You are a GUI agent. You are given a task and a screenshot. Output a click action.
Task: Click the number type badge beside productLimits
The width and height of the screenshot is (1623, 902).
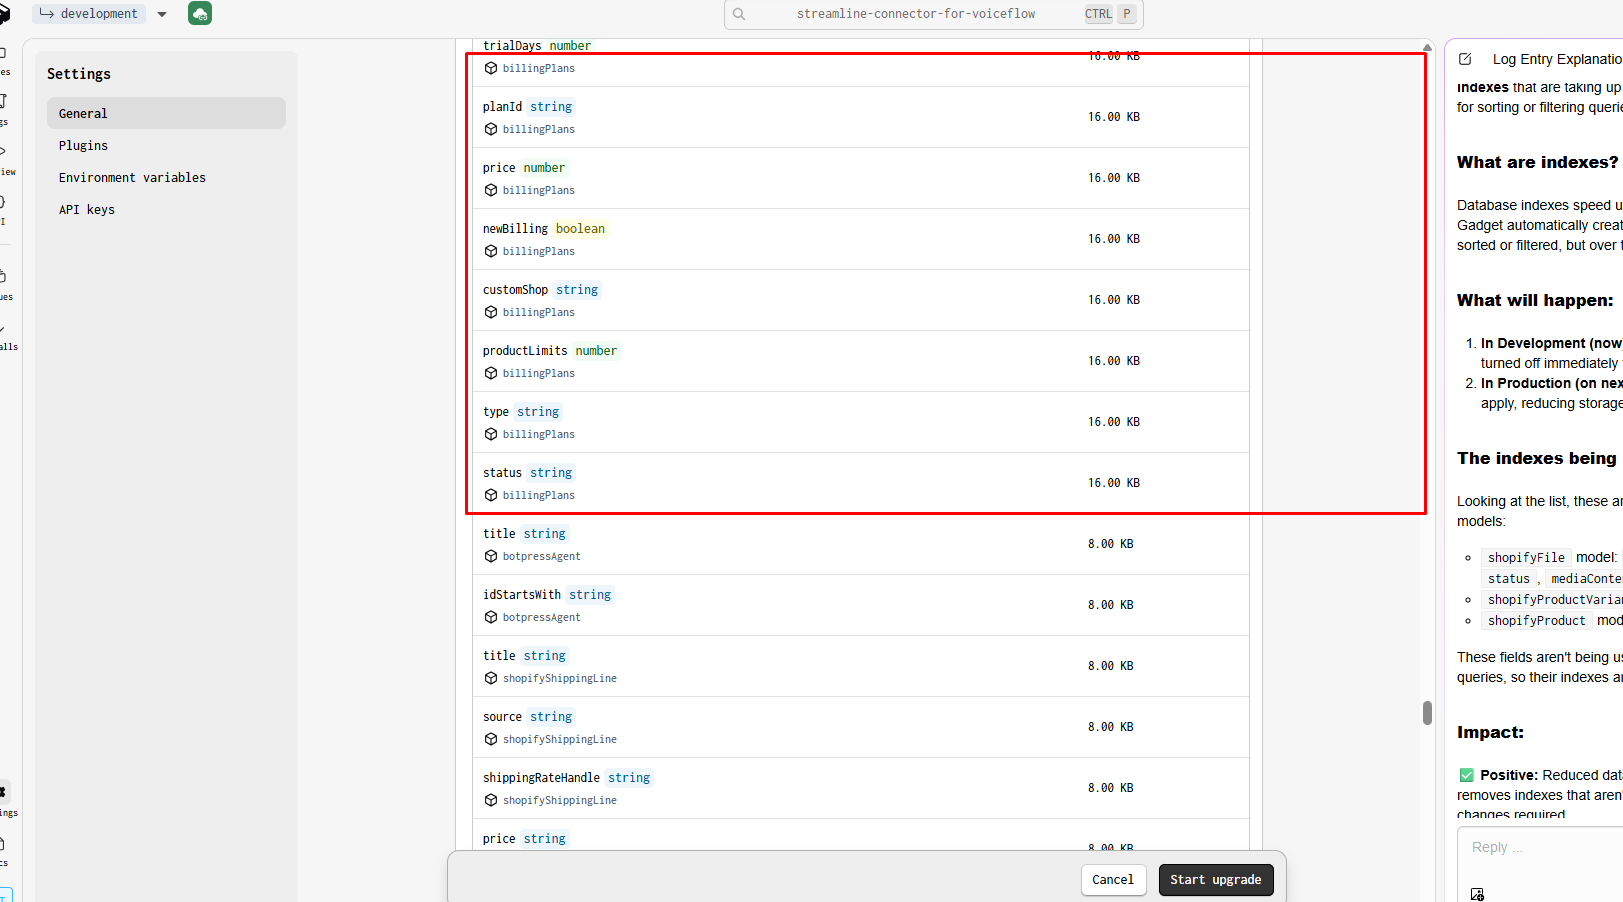click(x=596, y=351)
